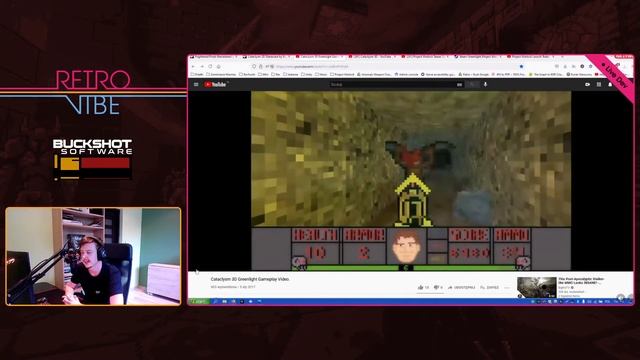
Task: Open the Admin console bookmark
Action: coord(407,75)
